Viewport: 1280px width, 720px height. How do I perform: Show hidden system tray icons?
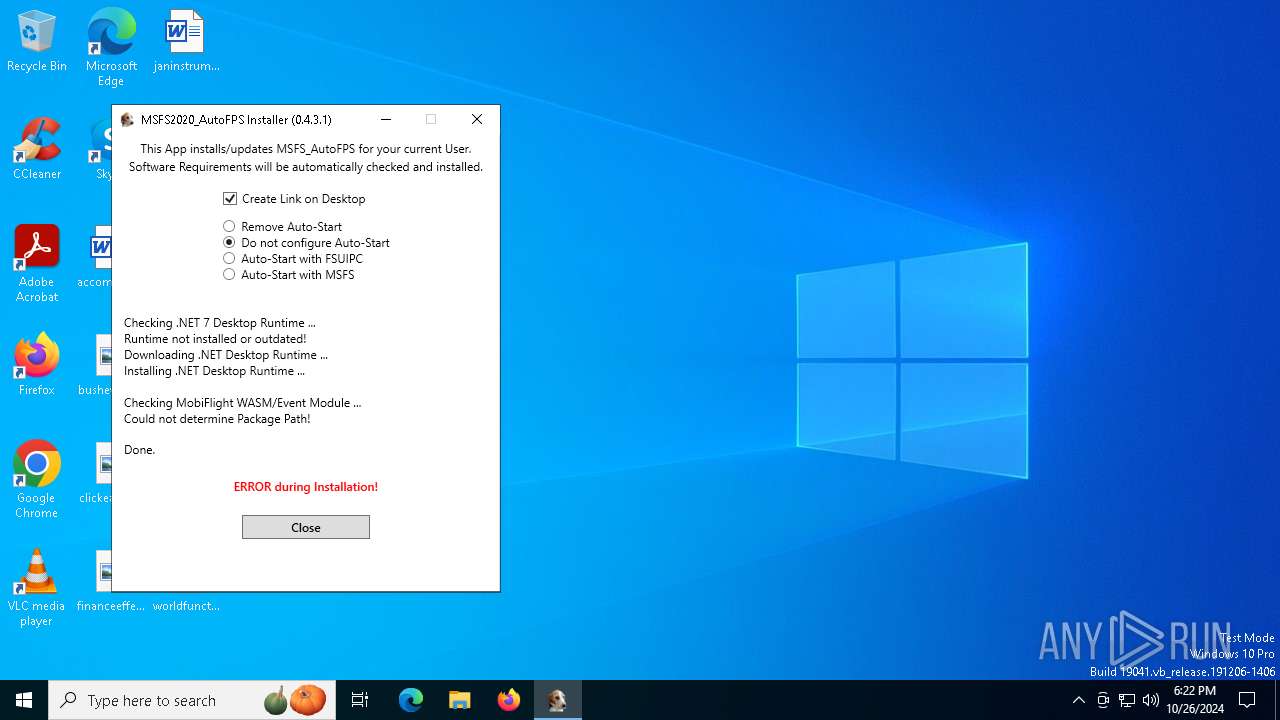click(1078, 700)
